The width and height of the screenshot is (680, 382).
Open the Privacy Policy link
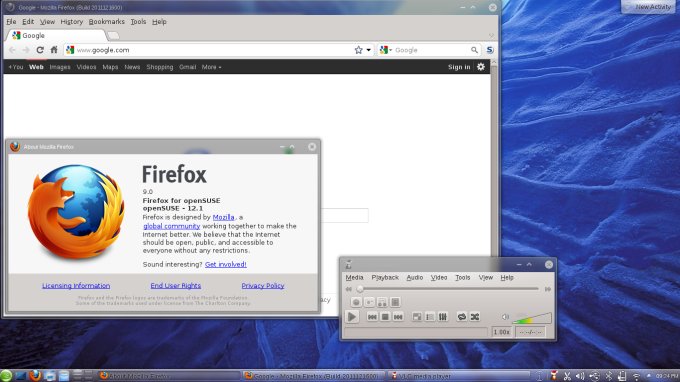[x=263, y=286]
